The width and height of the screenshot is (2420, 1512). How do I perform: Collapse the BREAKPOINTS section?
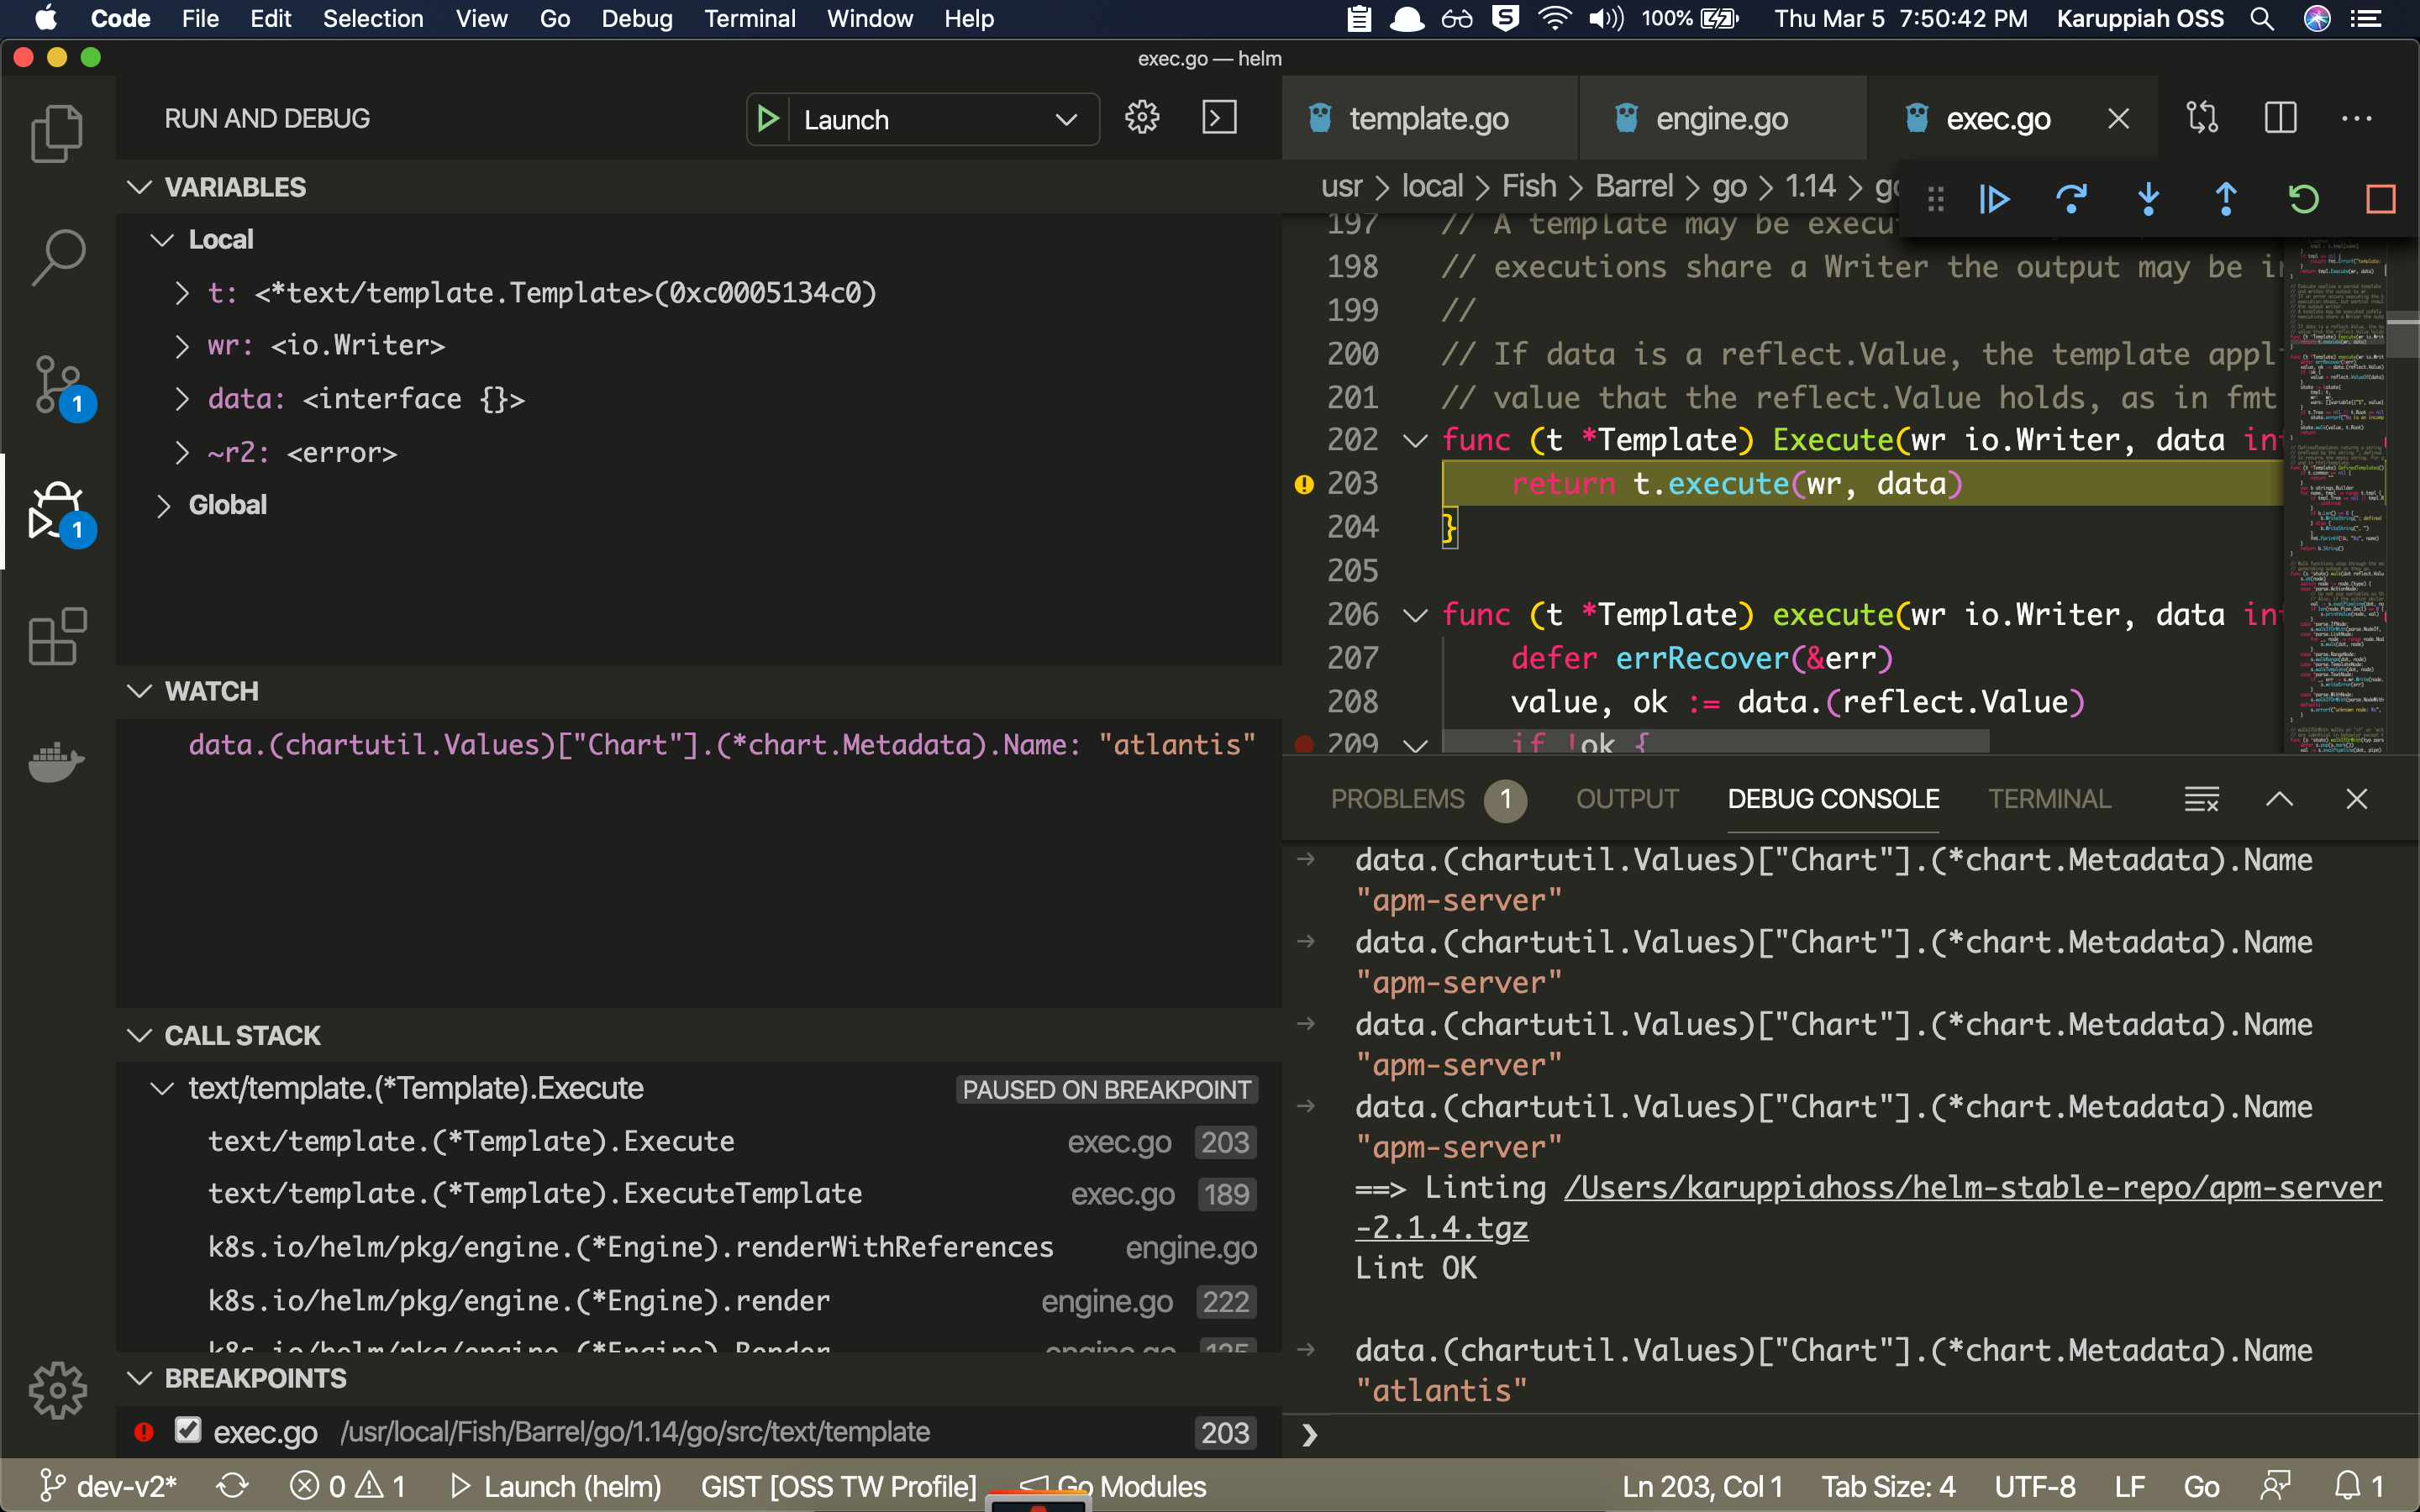point(139,1378)
